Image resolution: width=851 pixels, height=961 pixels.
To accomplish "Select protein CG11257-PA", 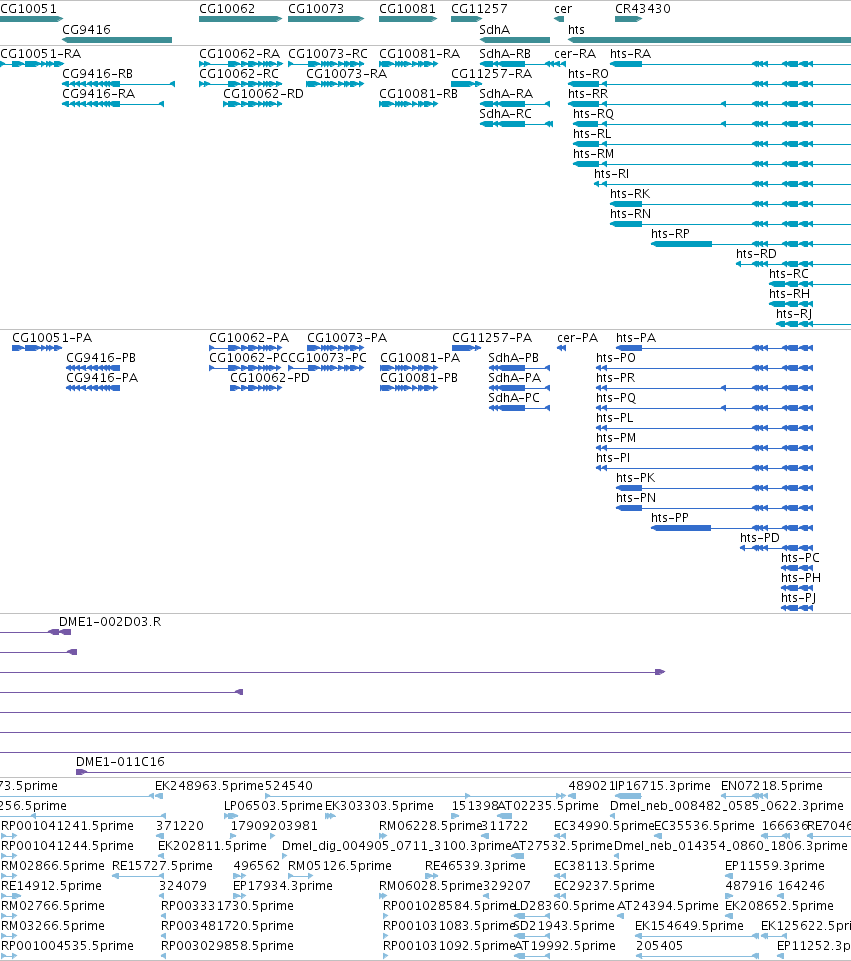I will [466, 348].
